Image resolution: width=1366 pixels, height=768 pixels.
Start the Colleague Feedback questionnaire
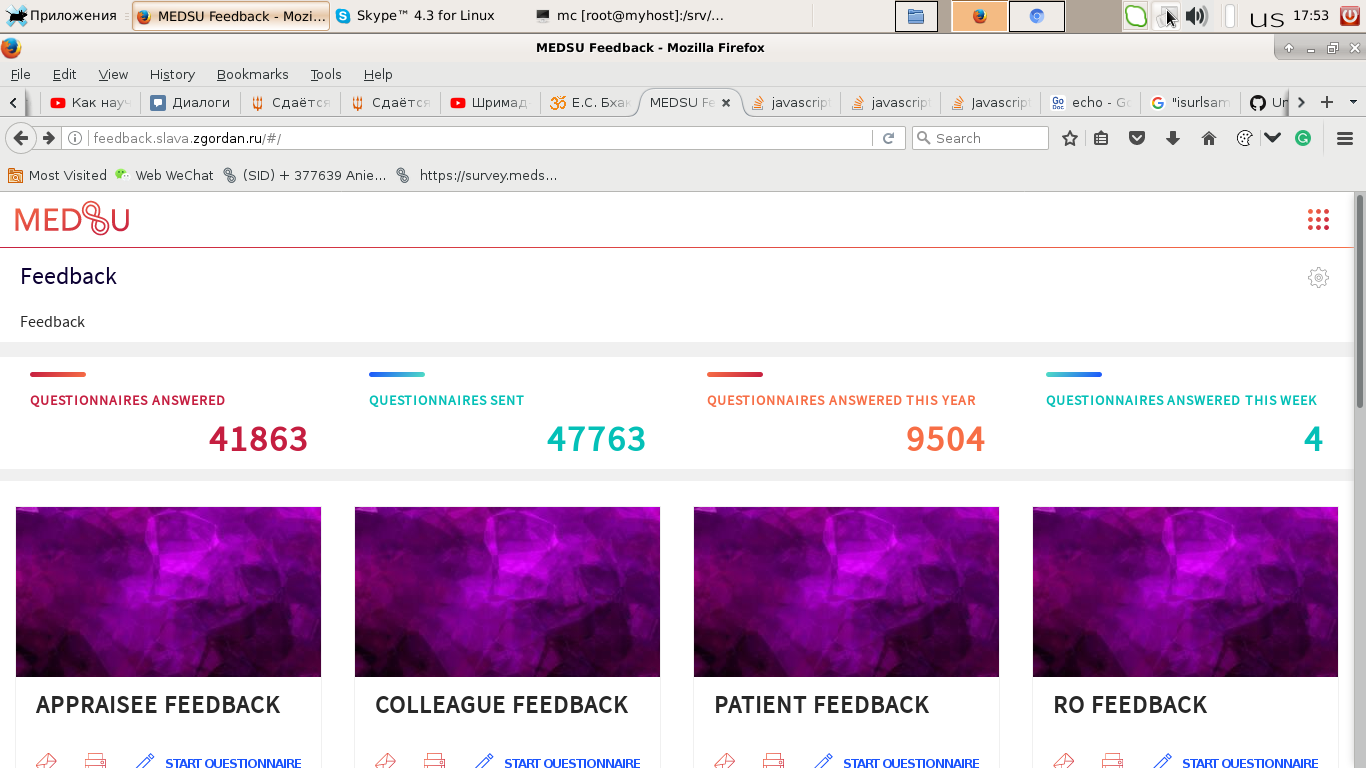tap(572, 762)
